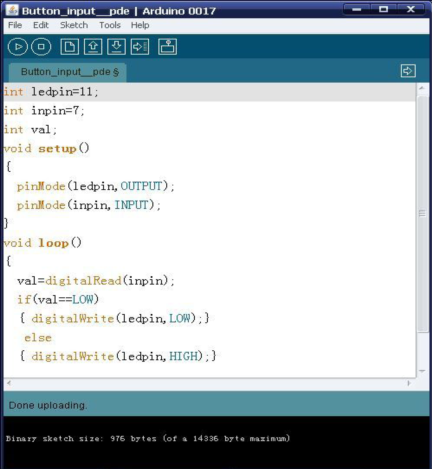
Task: Create a new sketch with New icon
Action: (69, 47)
